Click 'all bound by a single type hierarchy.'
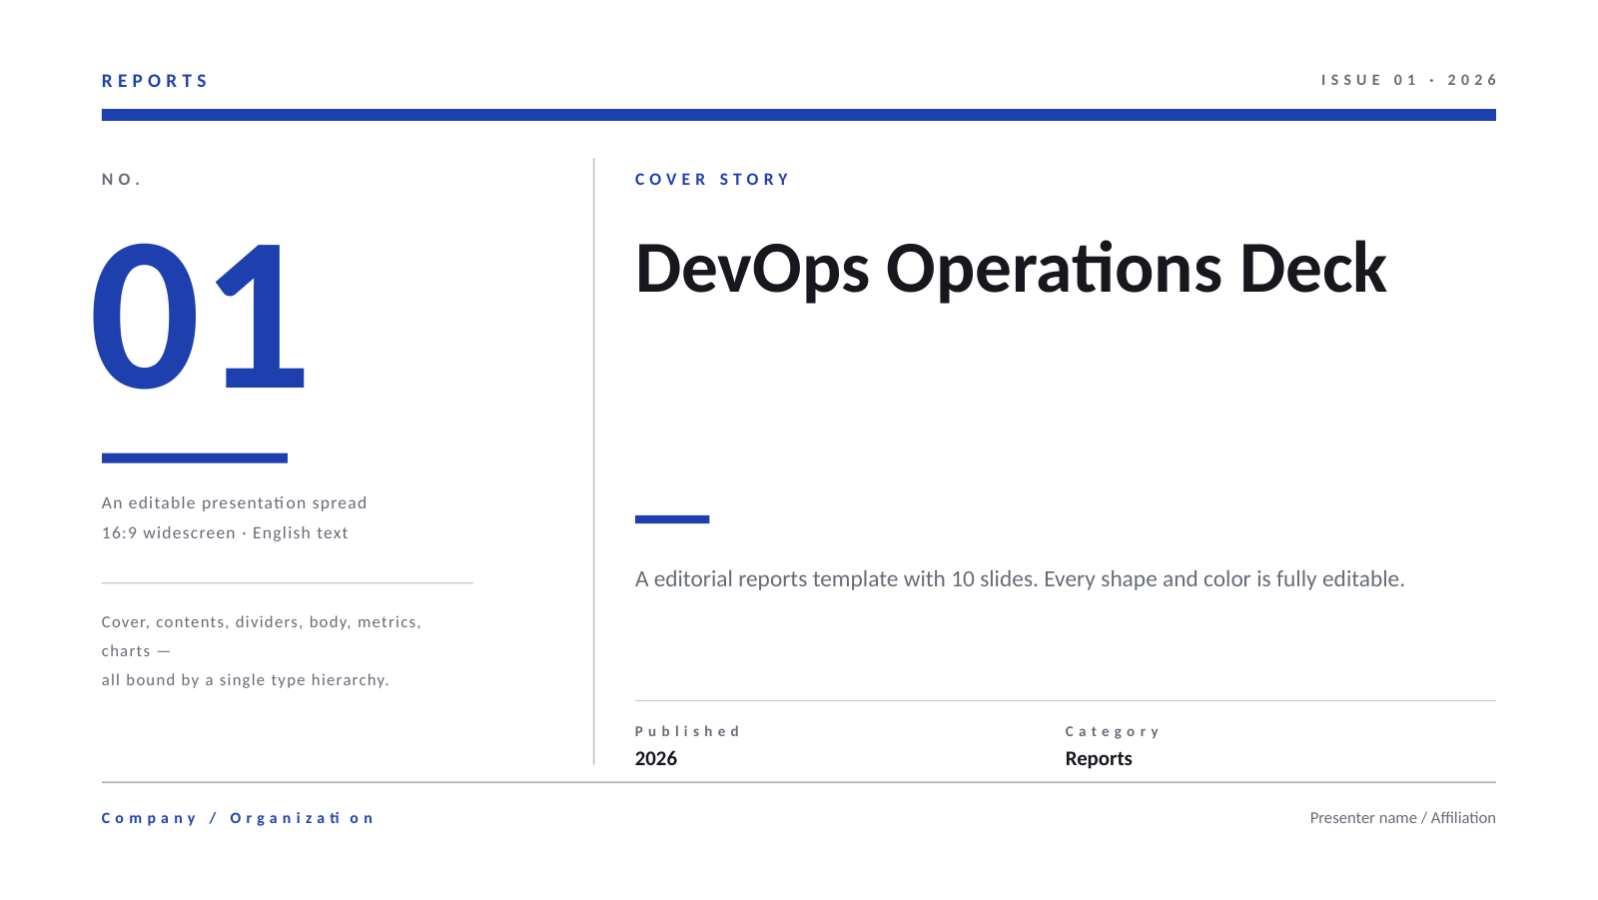Image resolution: width=1598 pixels, height=900 pixels. 245,680
